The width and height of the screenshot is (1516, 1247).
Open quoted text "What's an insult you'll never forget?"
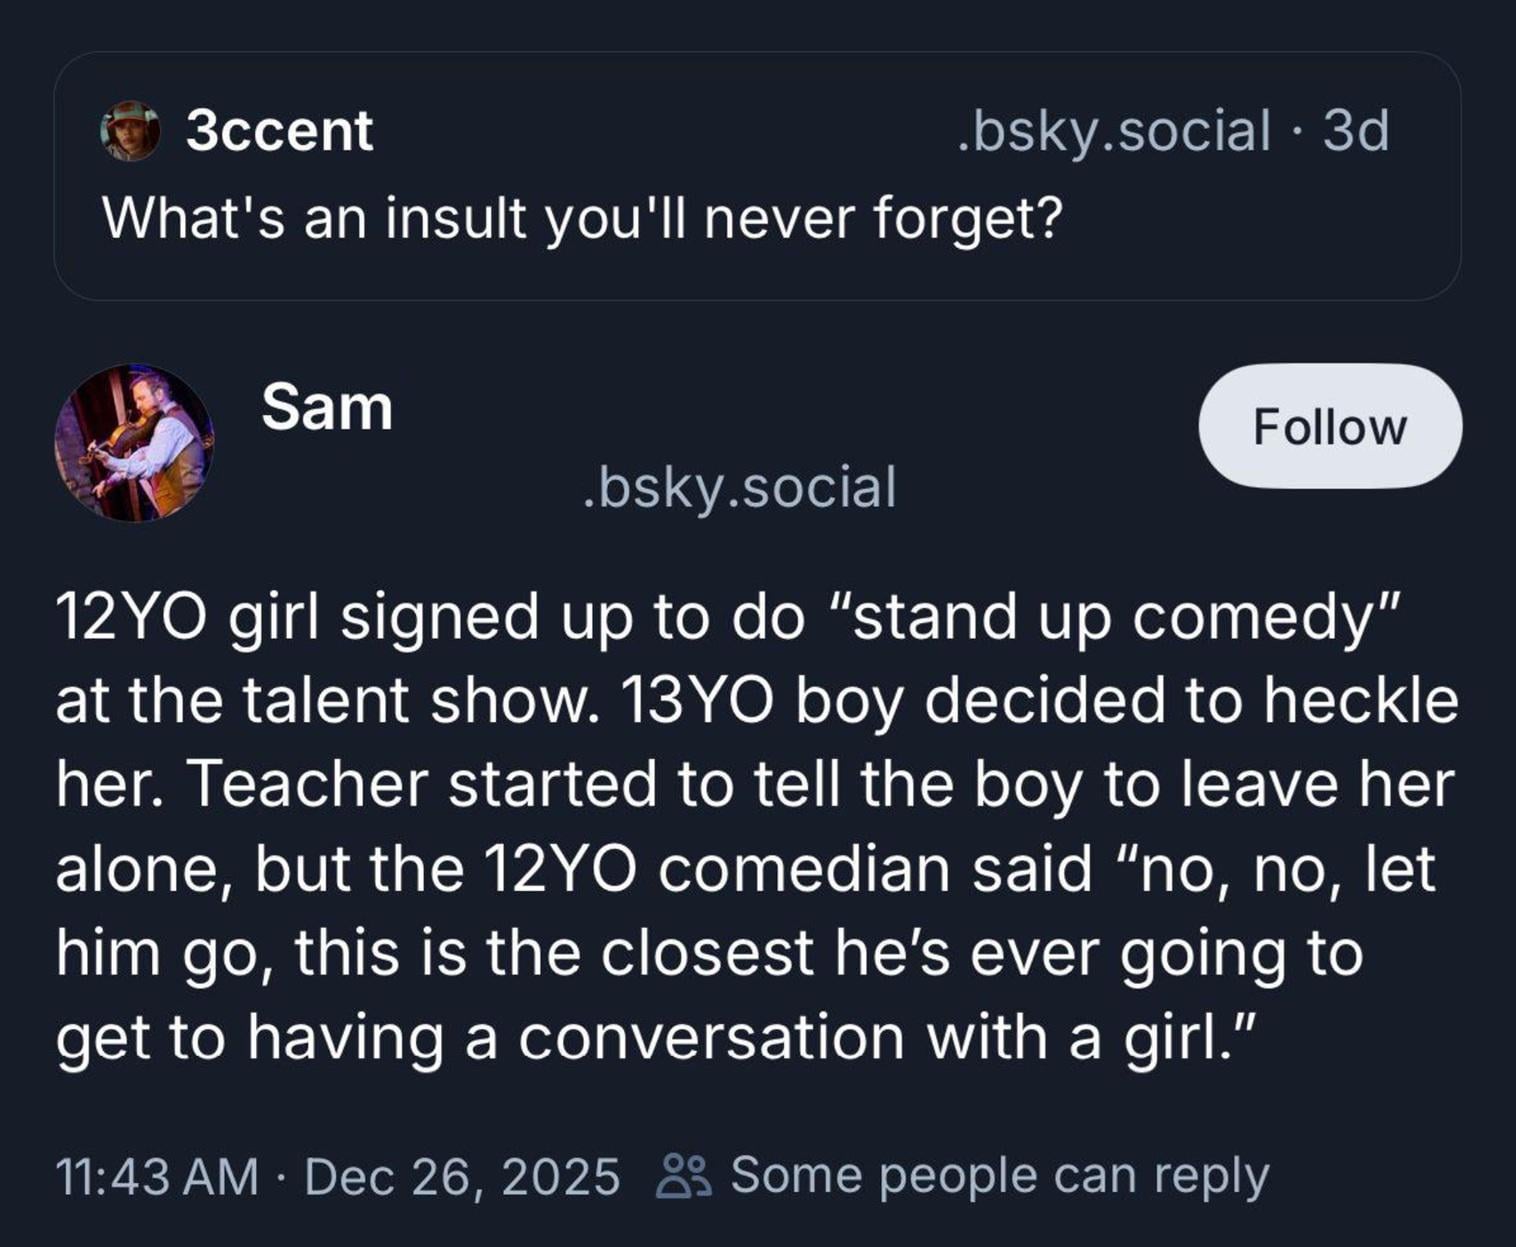click(x=582, y=217)
